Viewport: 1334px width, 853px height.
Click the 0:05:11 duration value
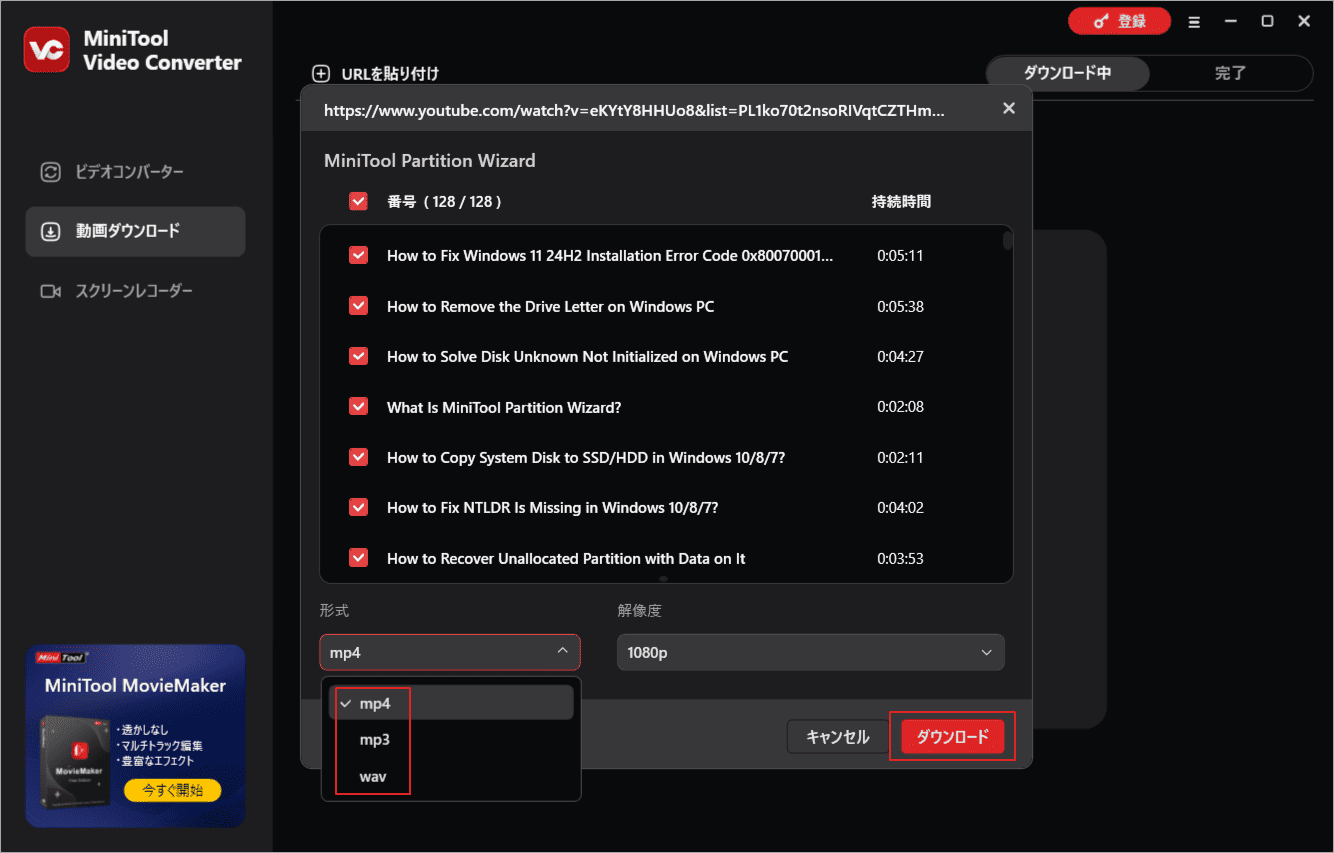(900, 256)
